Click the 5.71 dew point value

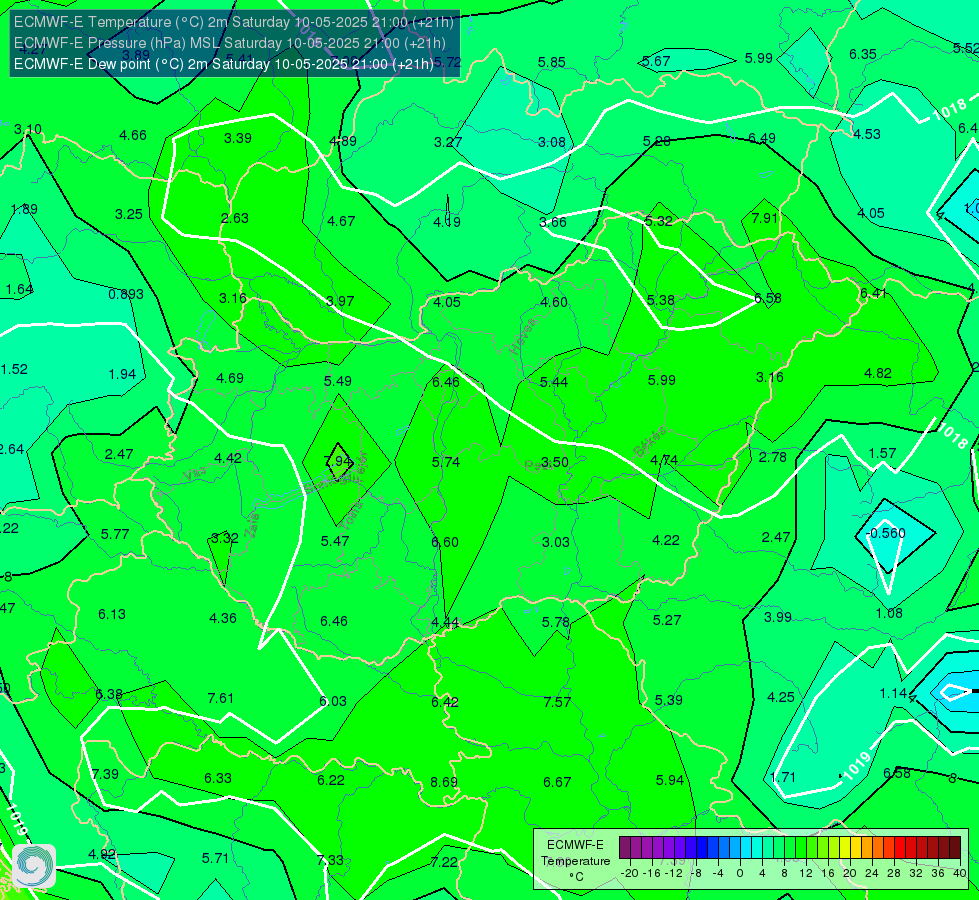[x=215, y=858]
